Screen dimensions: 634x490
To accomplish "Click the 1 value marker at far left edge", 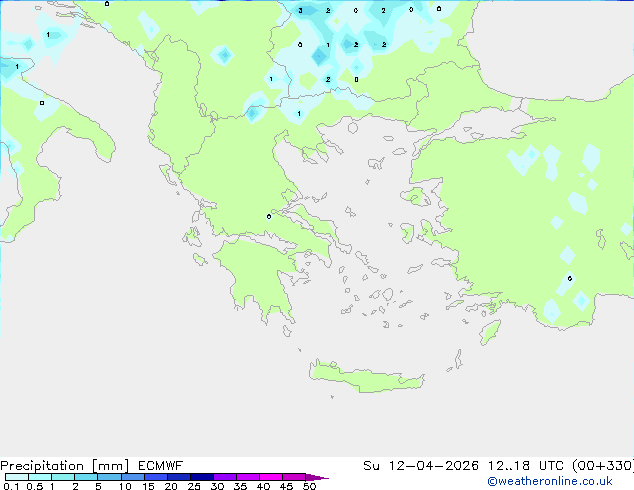I will [x=17, y=66].
